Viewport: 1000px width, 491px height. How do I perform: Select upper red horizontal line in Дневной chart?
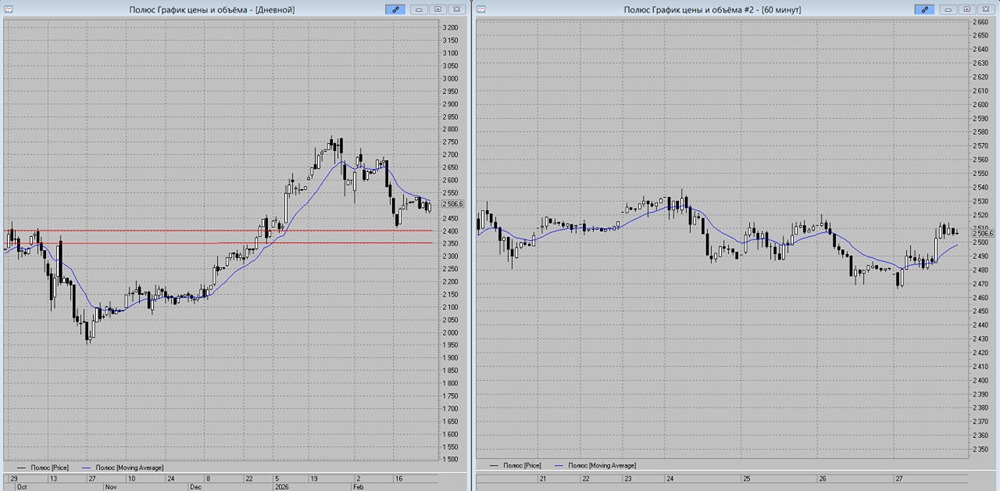pyautogui.click(x=218, y=230)
